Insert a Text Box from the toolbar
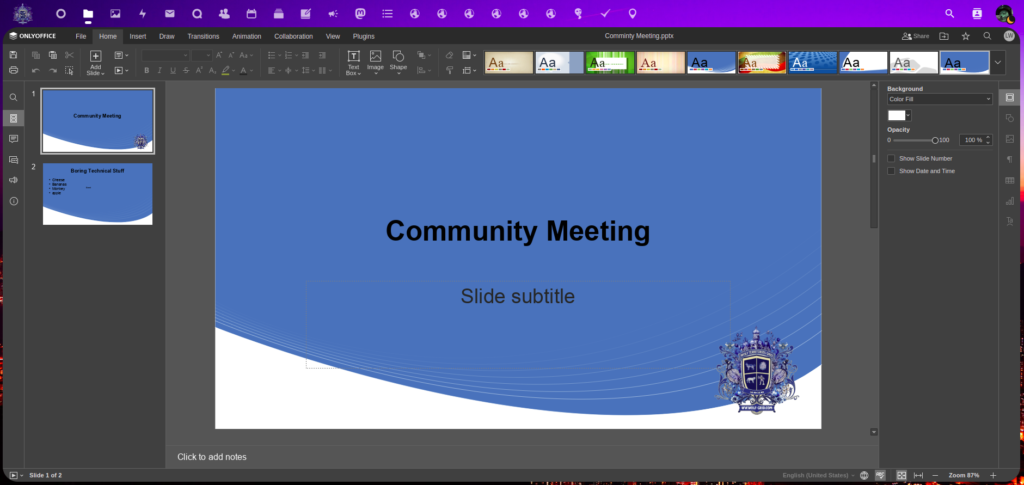Screen dimensions: 1024x485 click(353, 57)
